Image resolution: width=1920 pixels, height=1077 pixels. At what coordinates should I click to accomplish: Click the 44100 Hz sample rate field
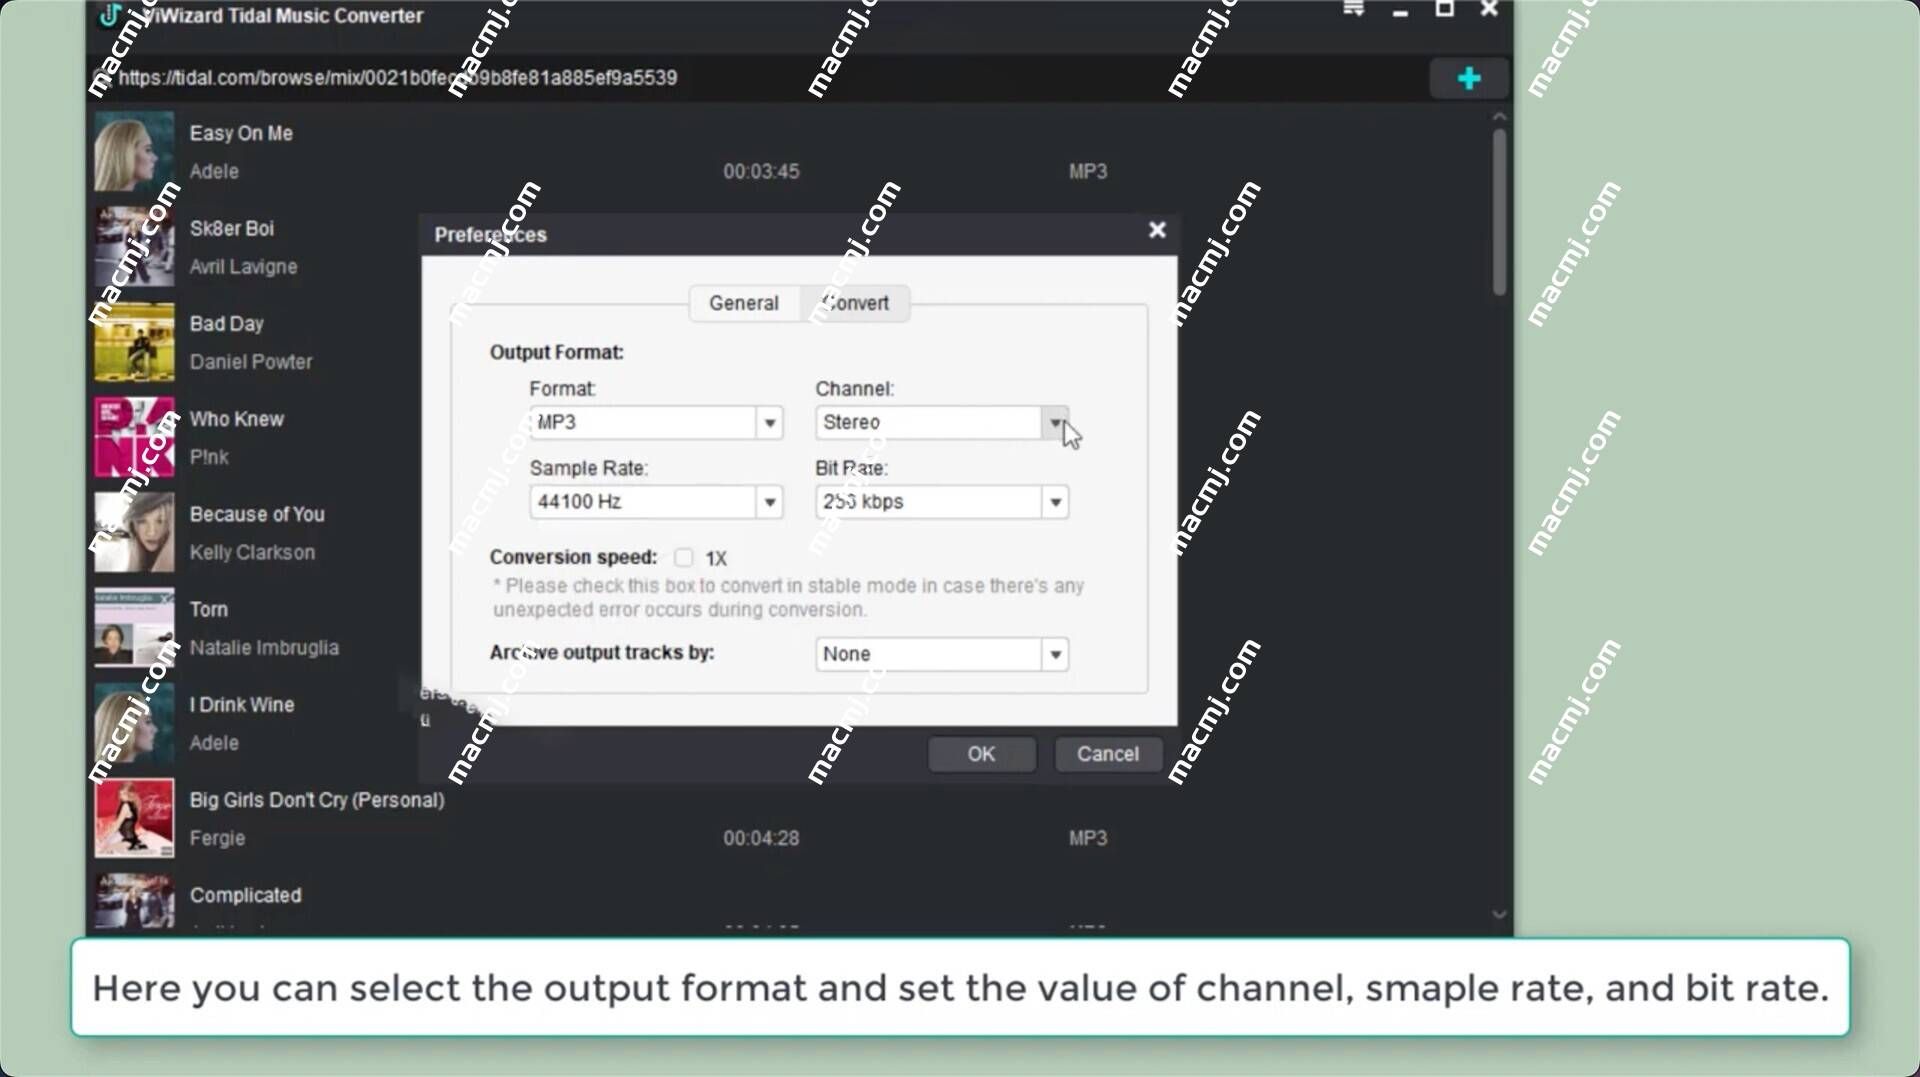643,502
